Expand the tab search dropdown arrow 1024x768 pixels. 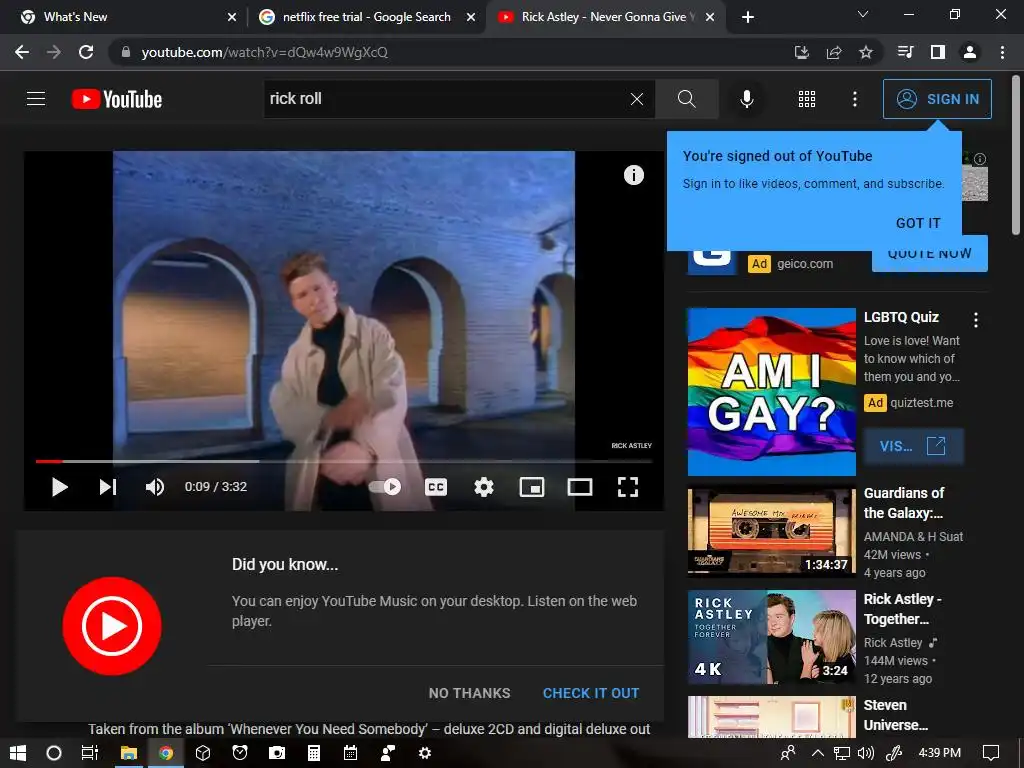pos(863,14)
